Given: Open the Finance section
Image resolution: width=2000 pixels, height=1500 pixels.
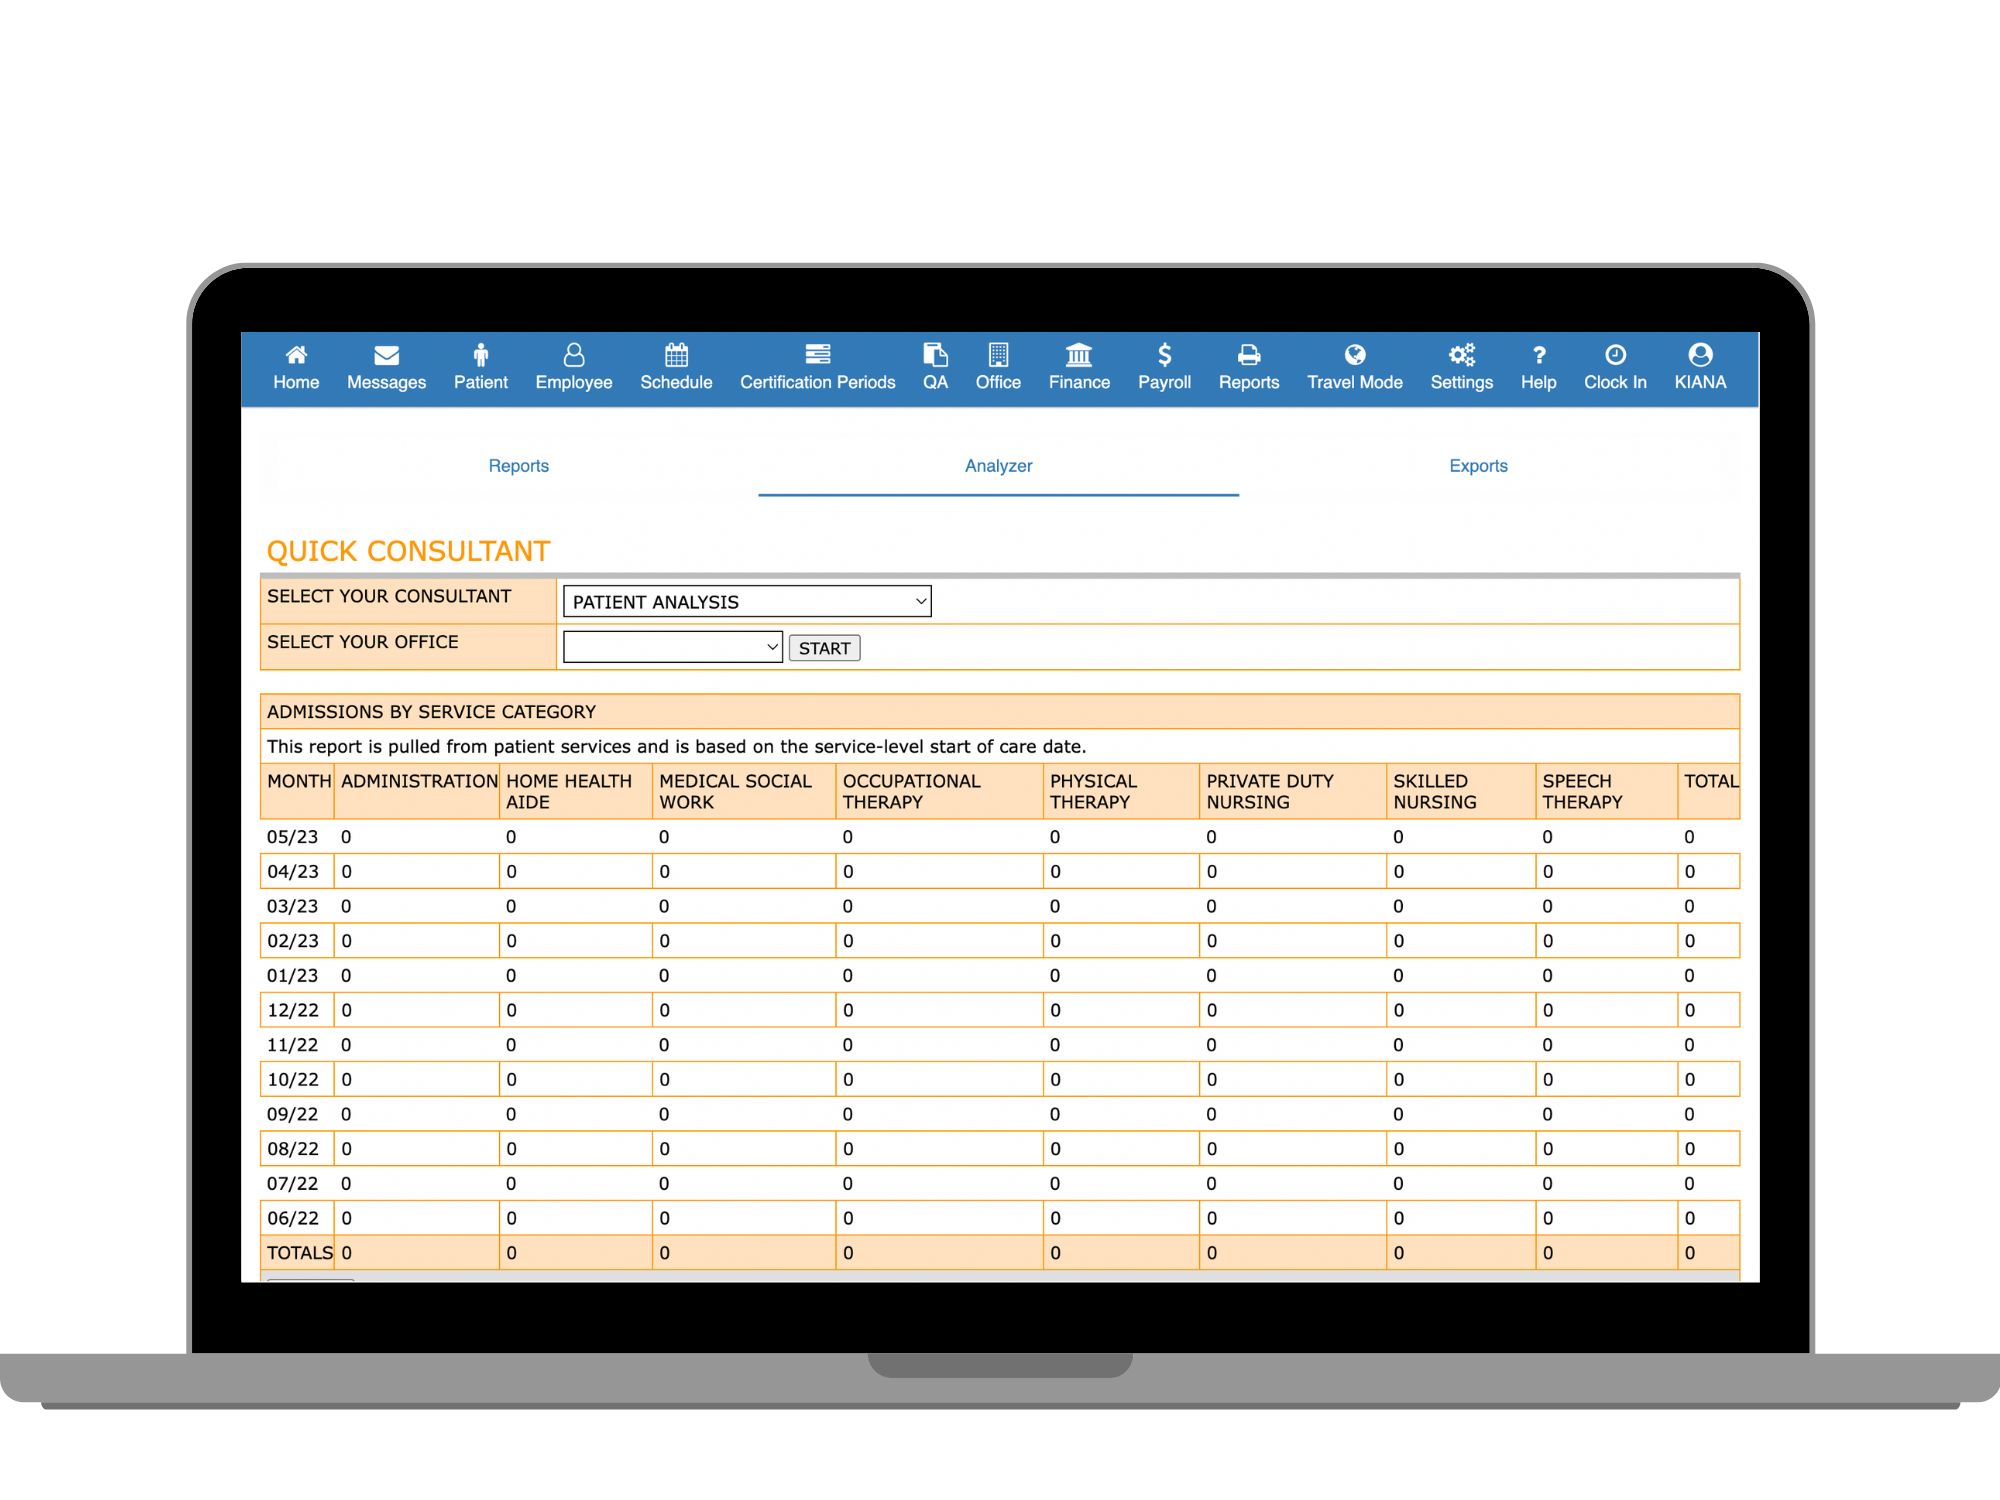Looking at the screenshot, I should click(x=1079, y=368).
